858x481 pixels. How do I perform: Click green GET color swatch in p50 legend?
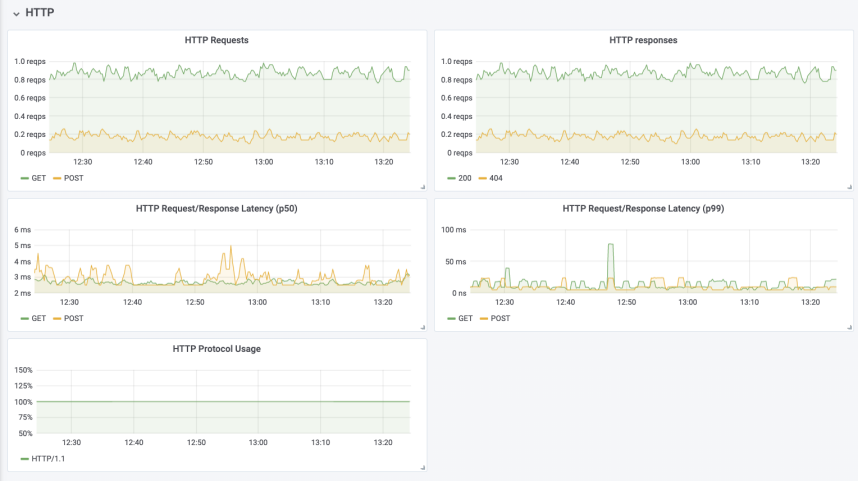coord(25,318)
